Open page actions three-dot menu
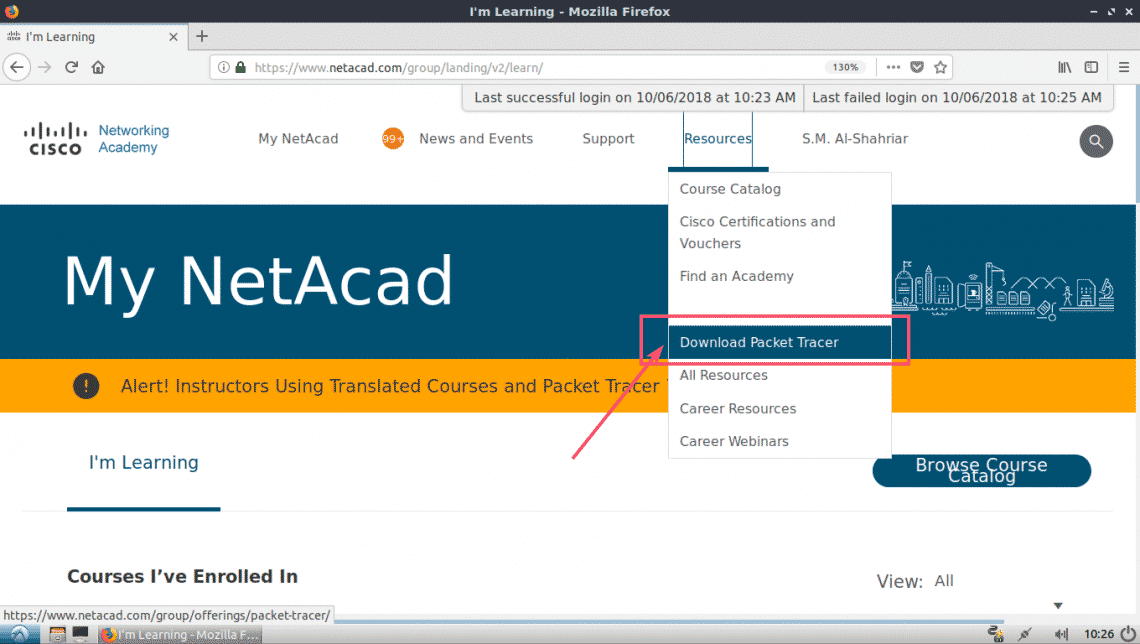The height and width of the screenshot is (644, 1140). [x=894, y=68]
